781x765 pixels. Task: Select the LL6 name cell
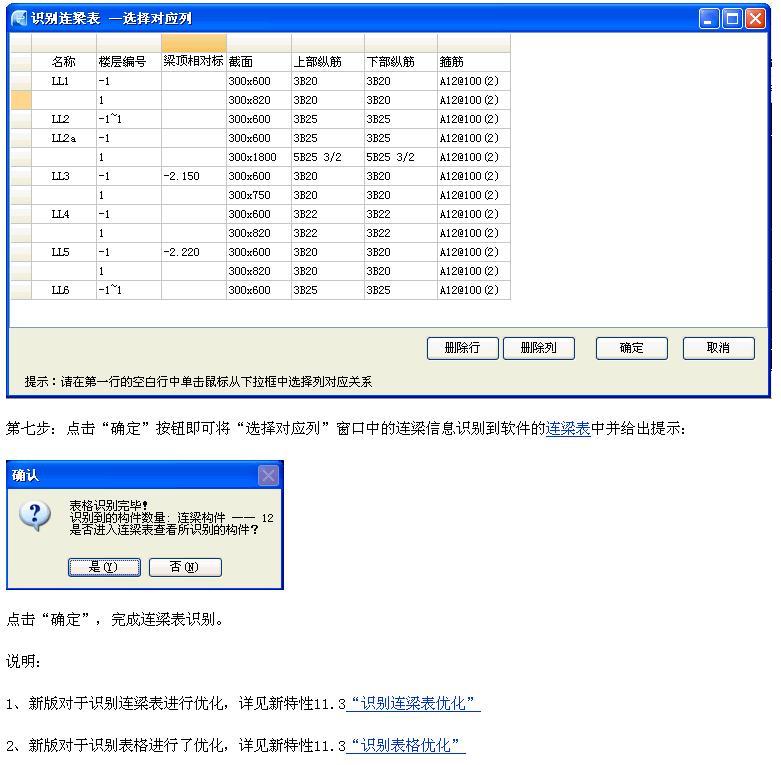pyautogui.click(x=64, y=290)
